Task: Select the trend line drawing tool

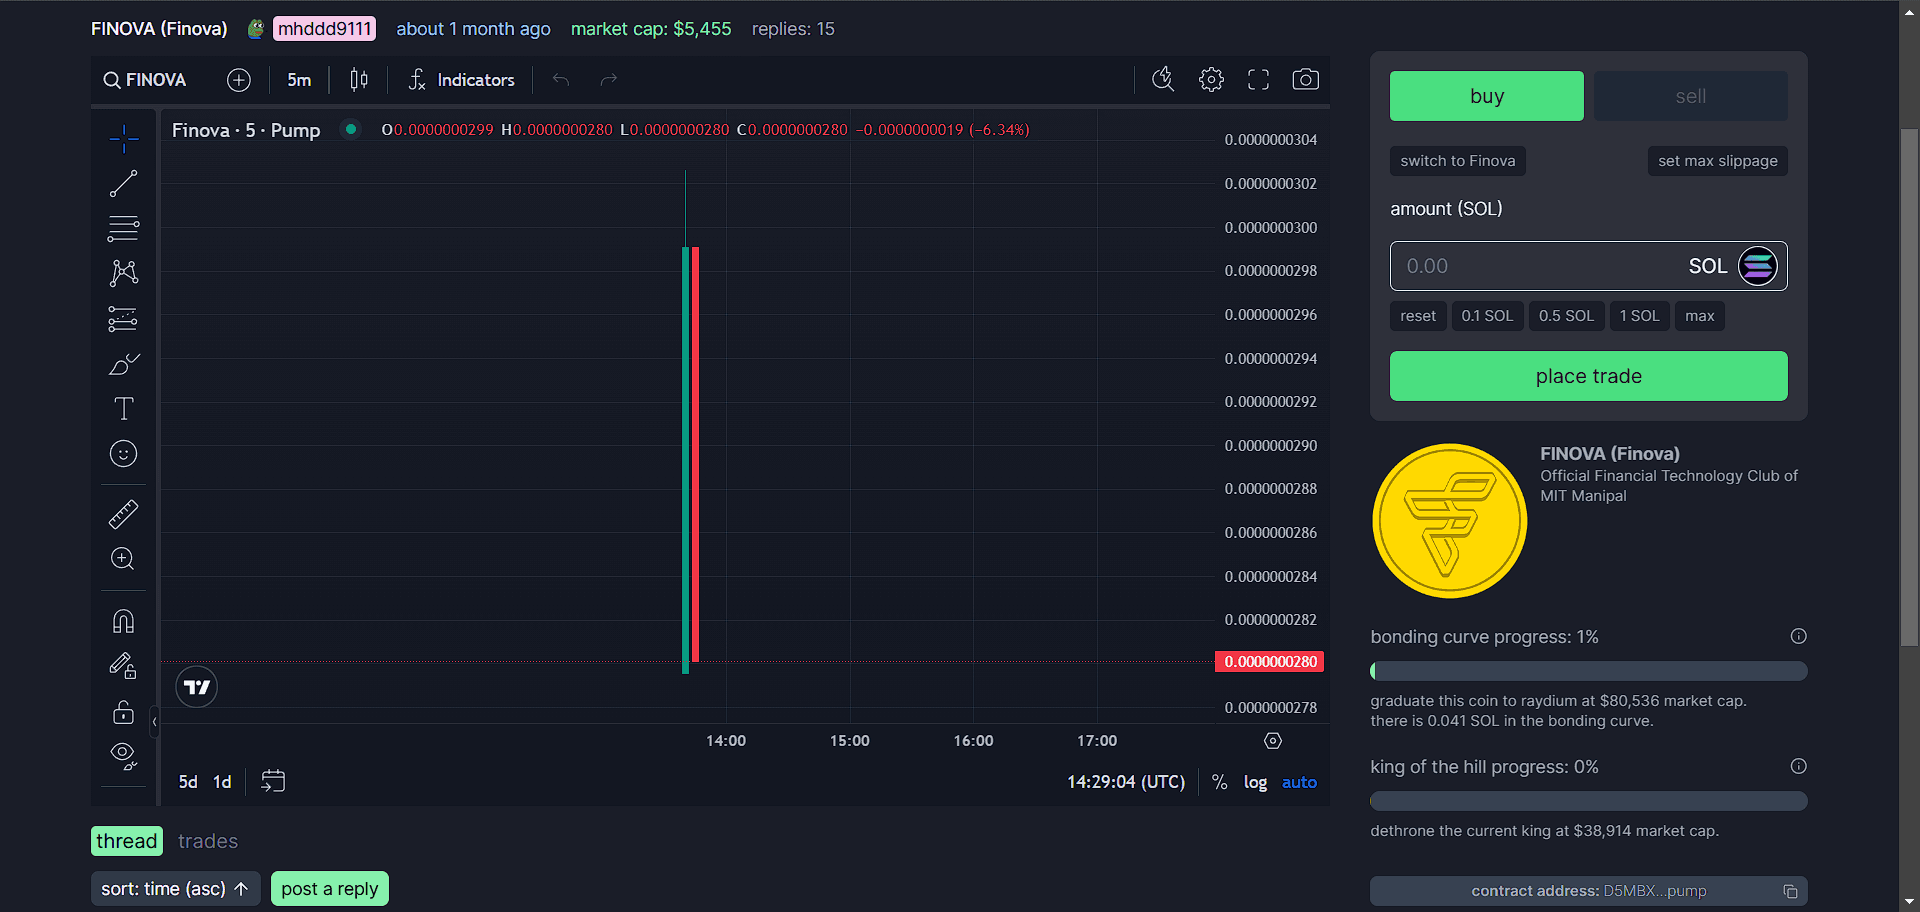Action: (x=123, y=184)
